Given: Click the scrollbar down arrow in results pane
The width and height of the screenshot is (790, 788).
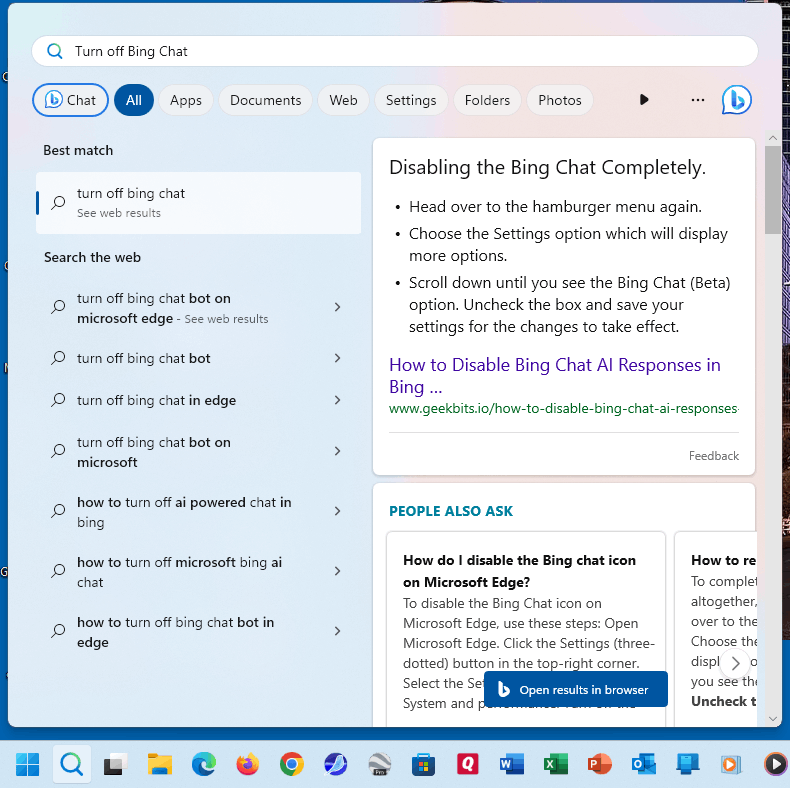Looking at the screenshot, I should point(772,719).
